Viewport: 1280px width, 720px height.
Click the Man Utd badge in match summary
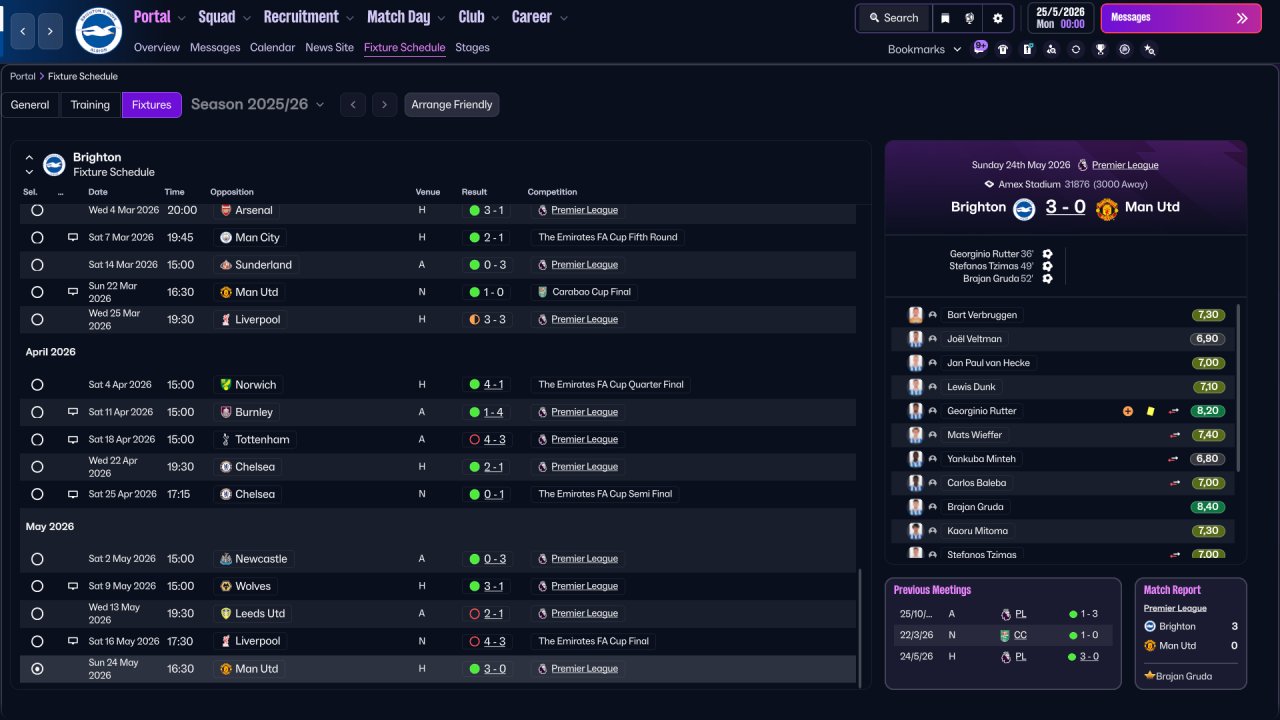[1107, 208]
